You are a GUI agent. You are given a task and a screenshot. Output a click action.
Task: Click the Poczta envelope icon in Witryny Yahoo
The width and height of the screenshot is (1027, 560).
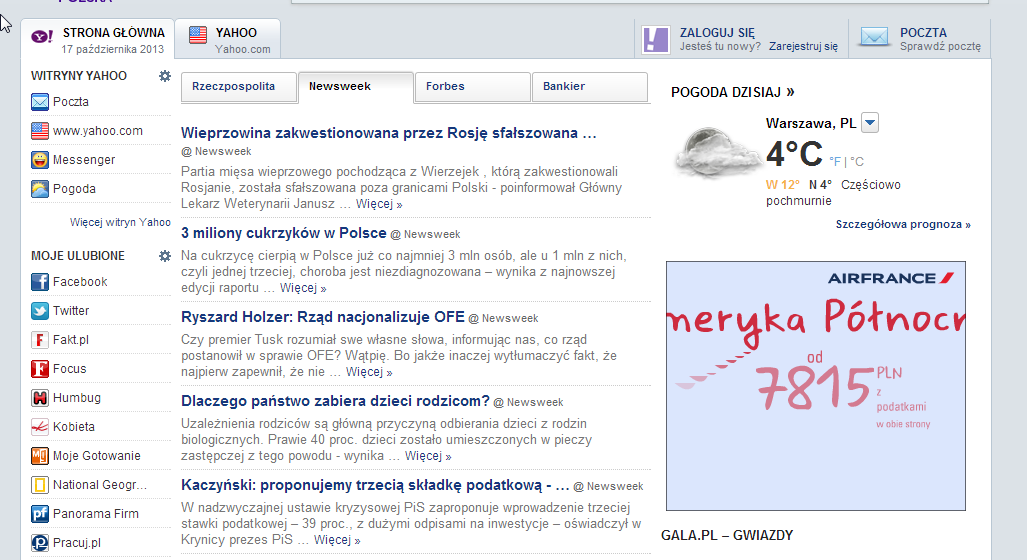click(40, 102)
